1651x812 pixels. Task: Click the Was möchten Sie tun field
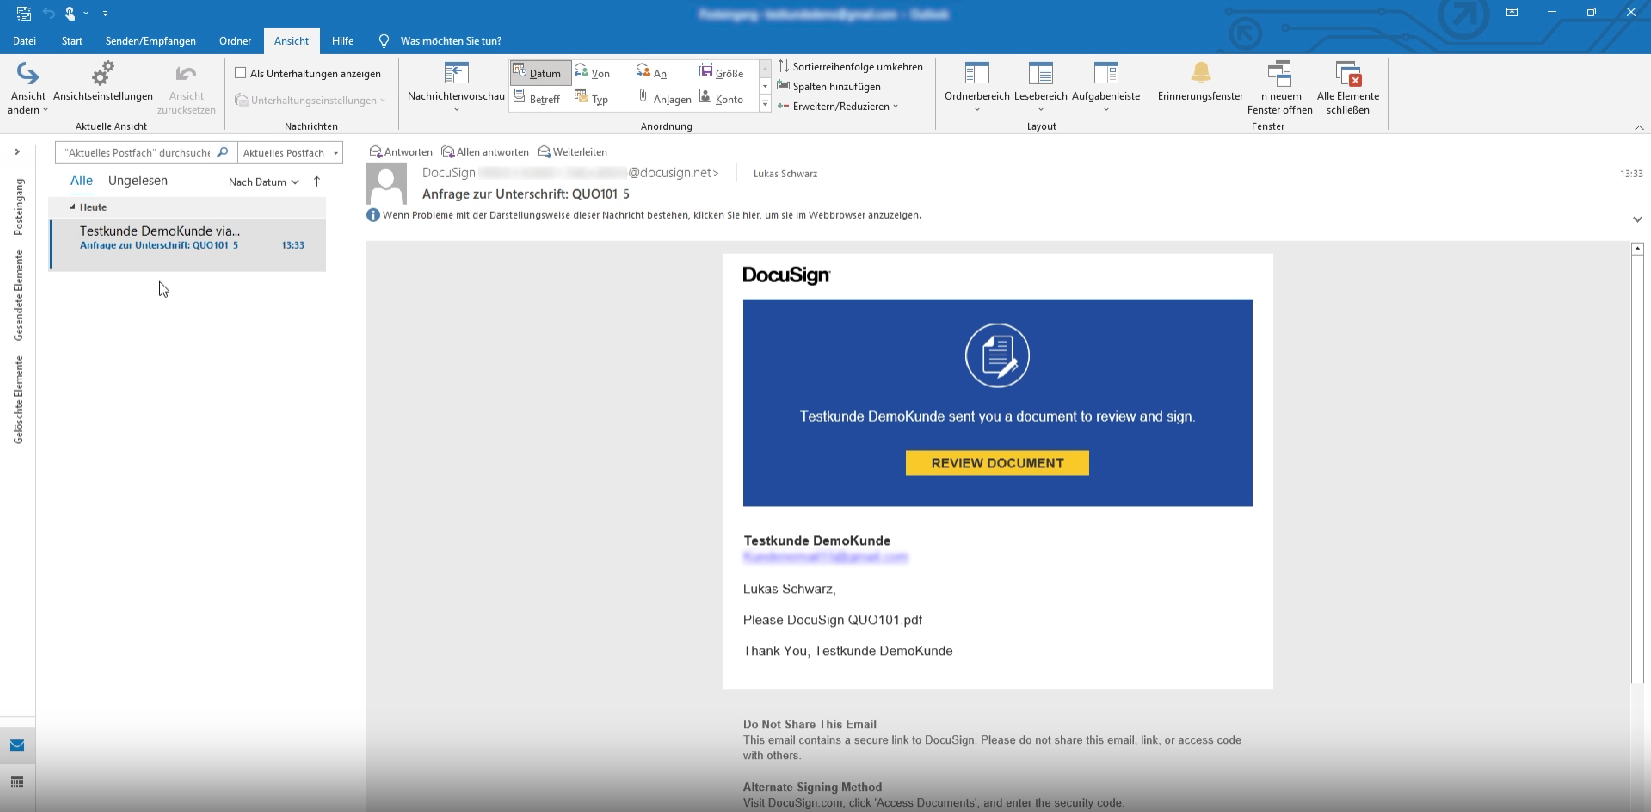[450, 41]
